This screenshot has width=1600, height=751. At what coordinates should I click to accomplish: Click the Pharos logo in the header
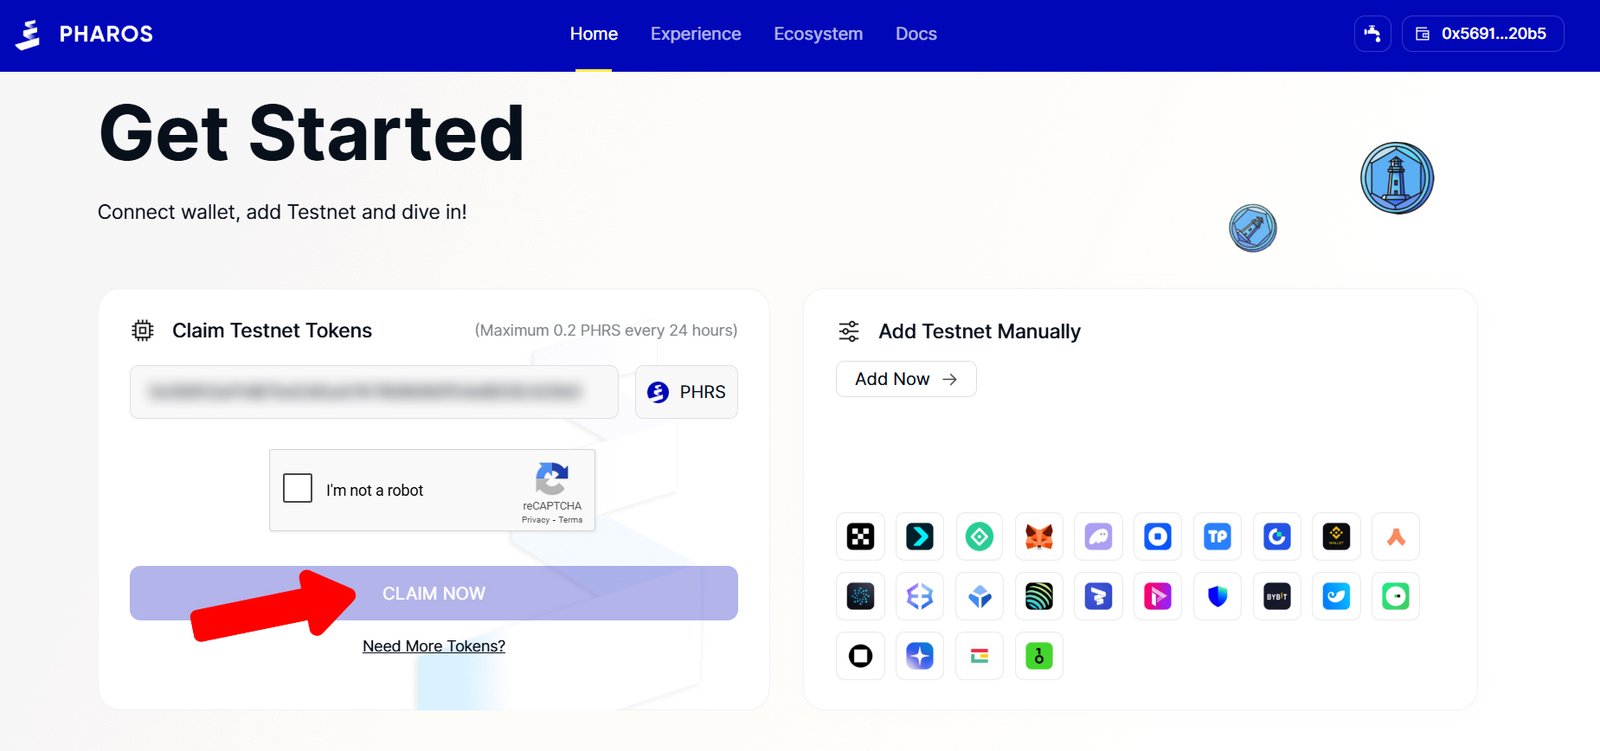click(85, 34)
